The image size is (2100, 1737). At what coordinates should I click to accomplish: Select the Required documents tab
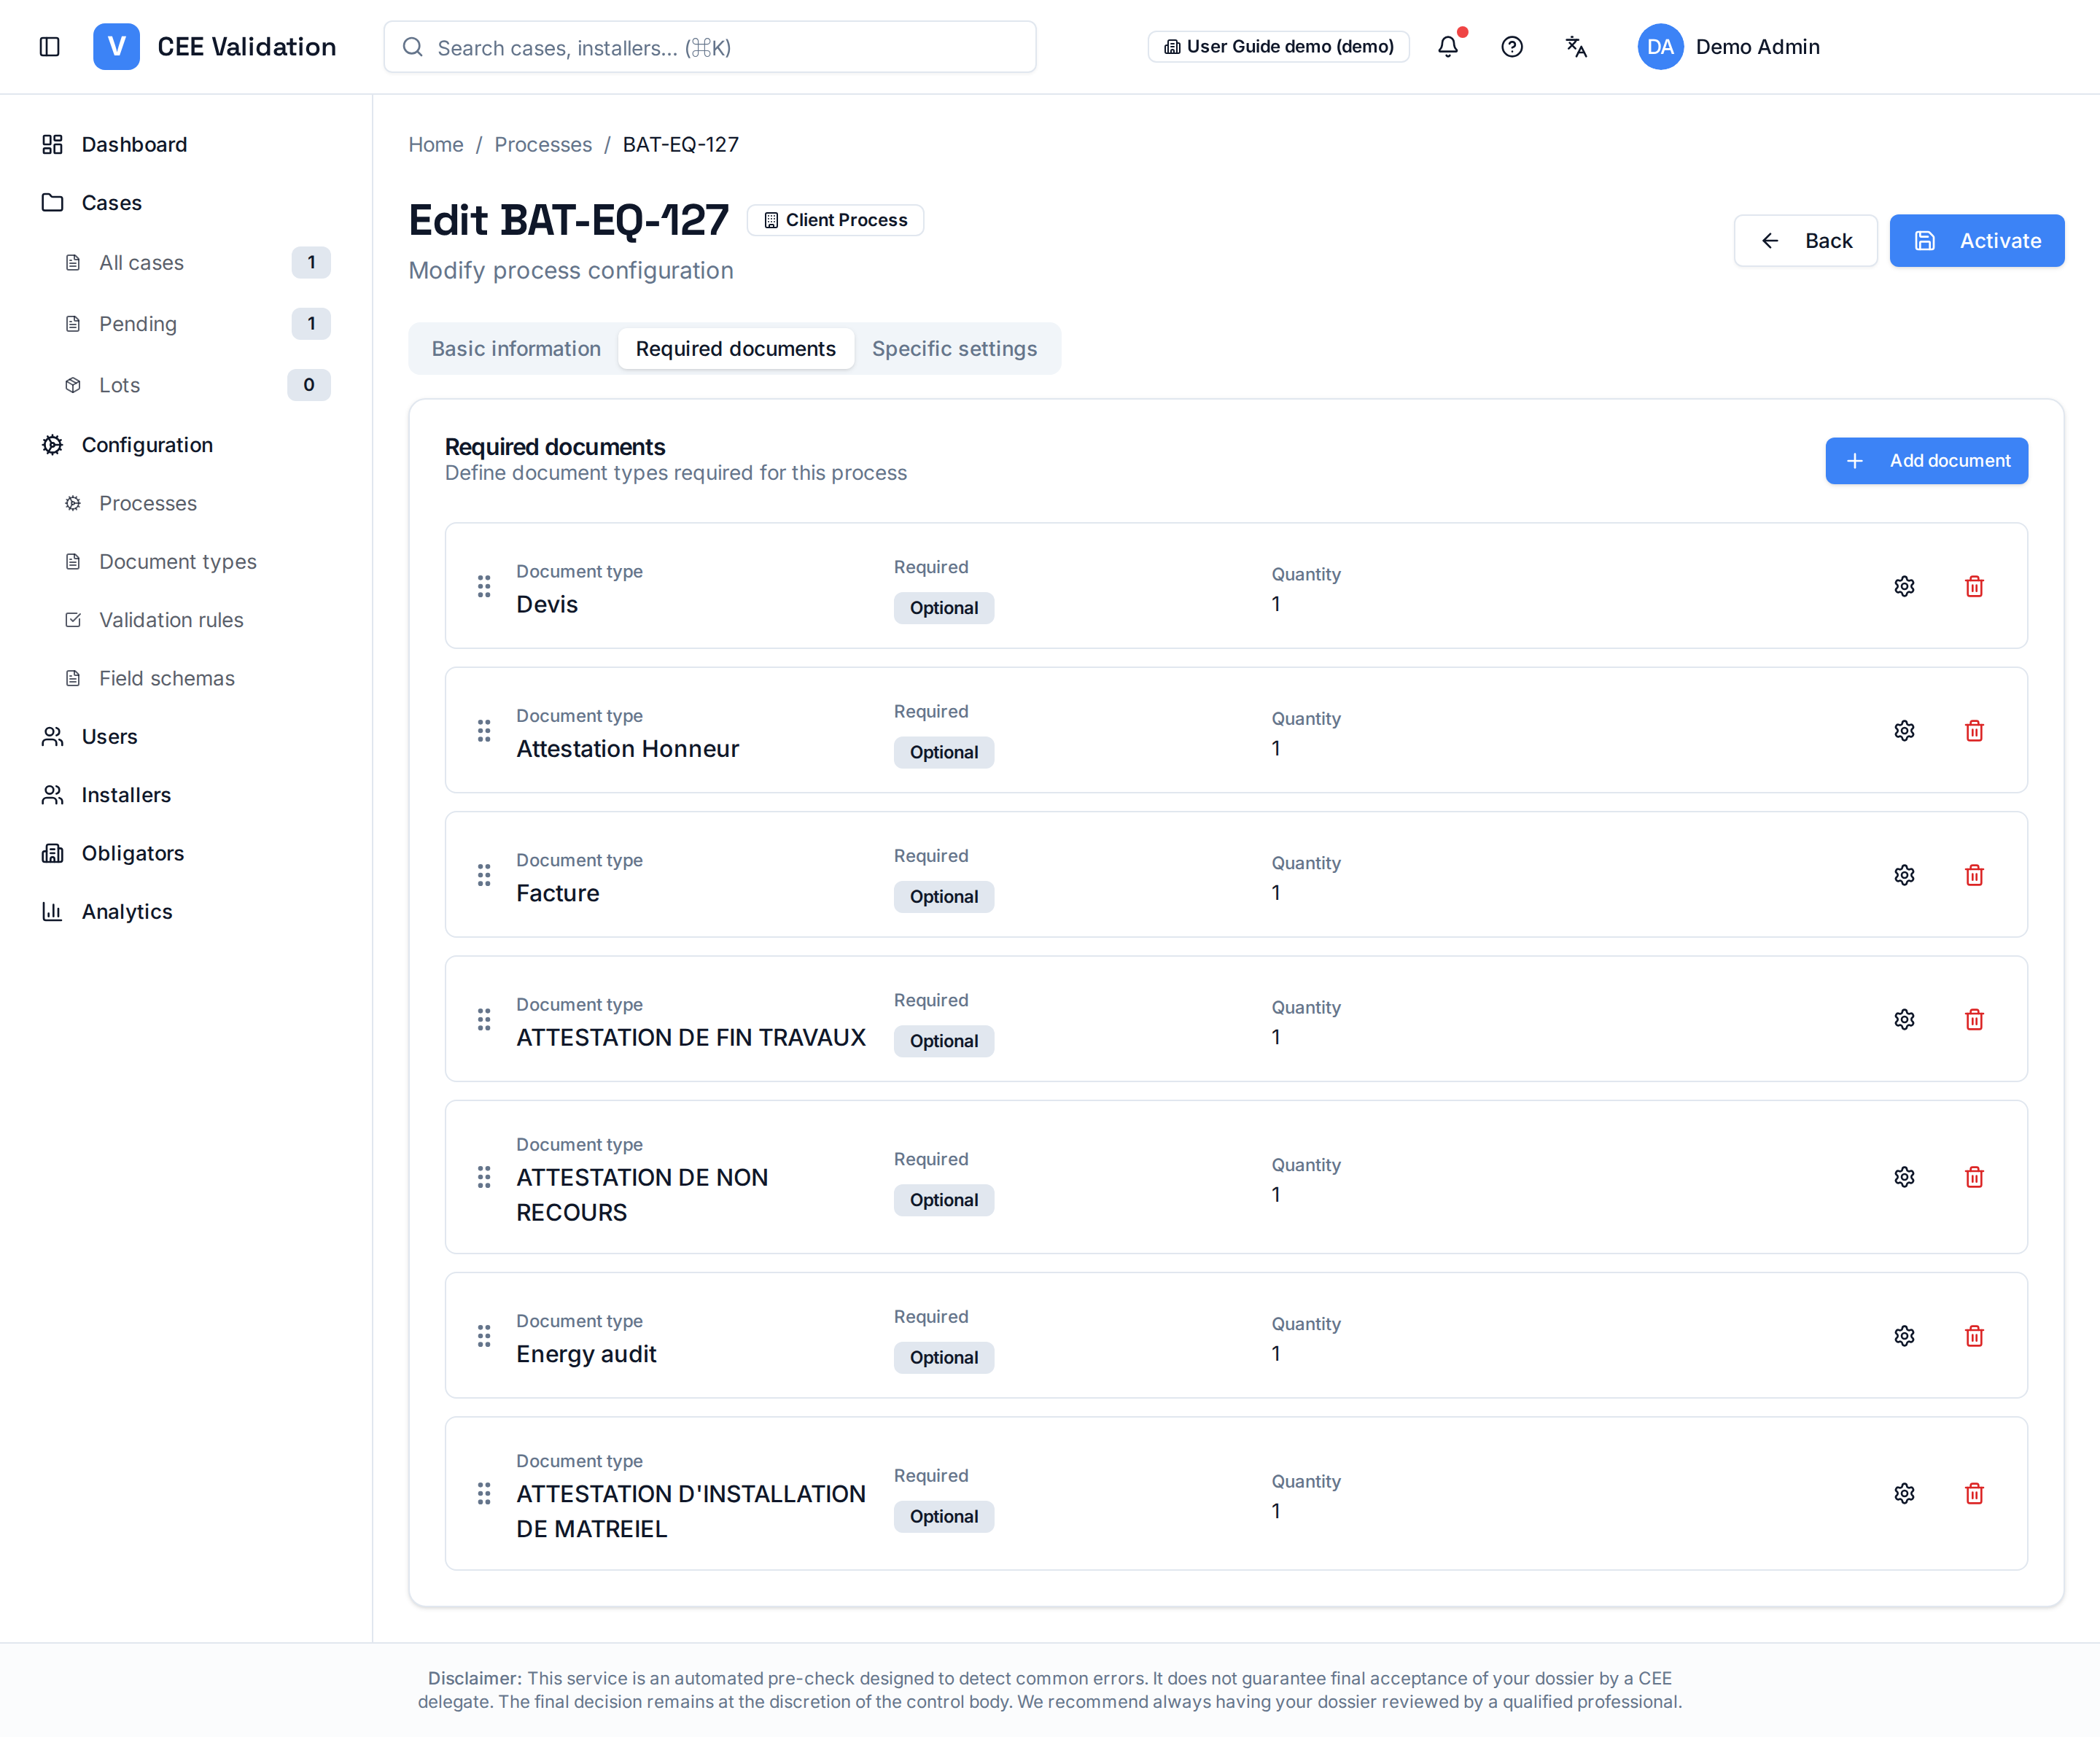pyautogui.click(x=735, y=348)
